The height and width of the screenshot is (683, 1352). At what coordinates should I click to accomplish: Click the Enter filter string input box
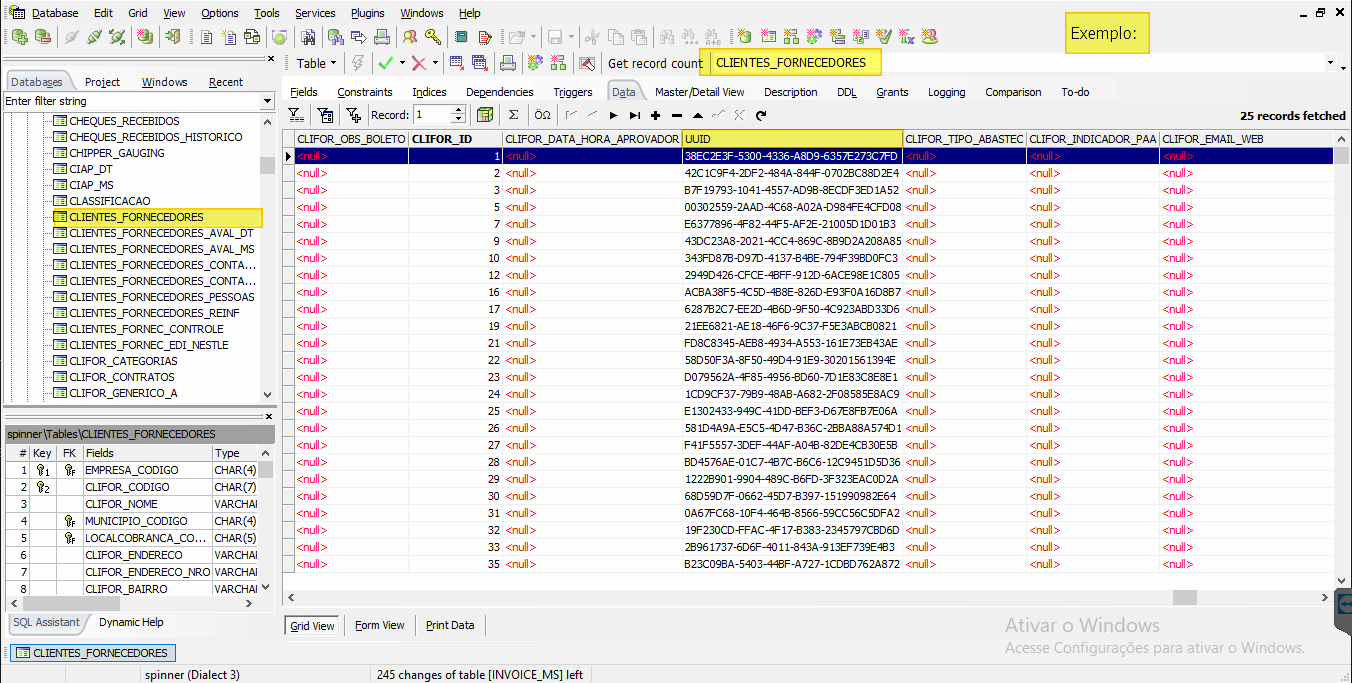[x=132, y=101]
